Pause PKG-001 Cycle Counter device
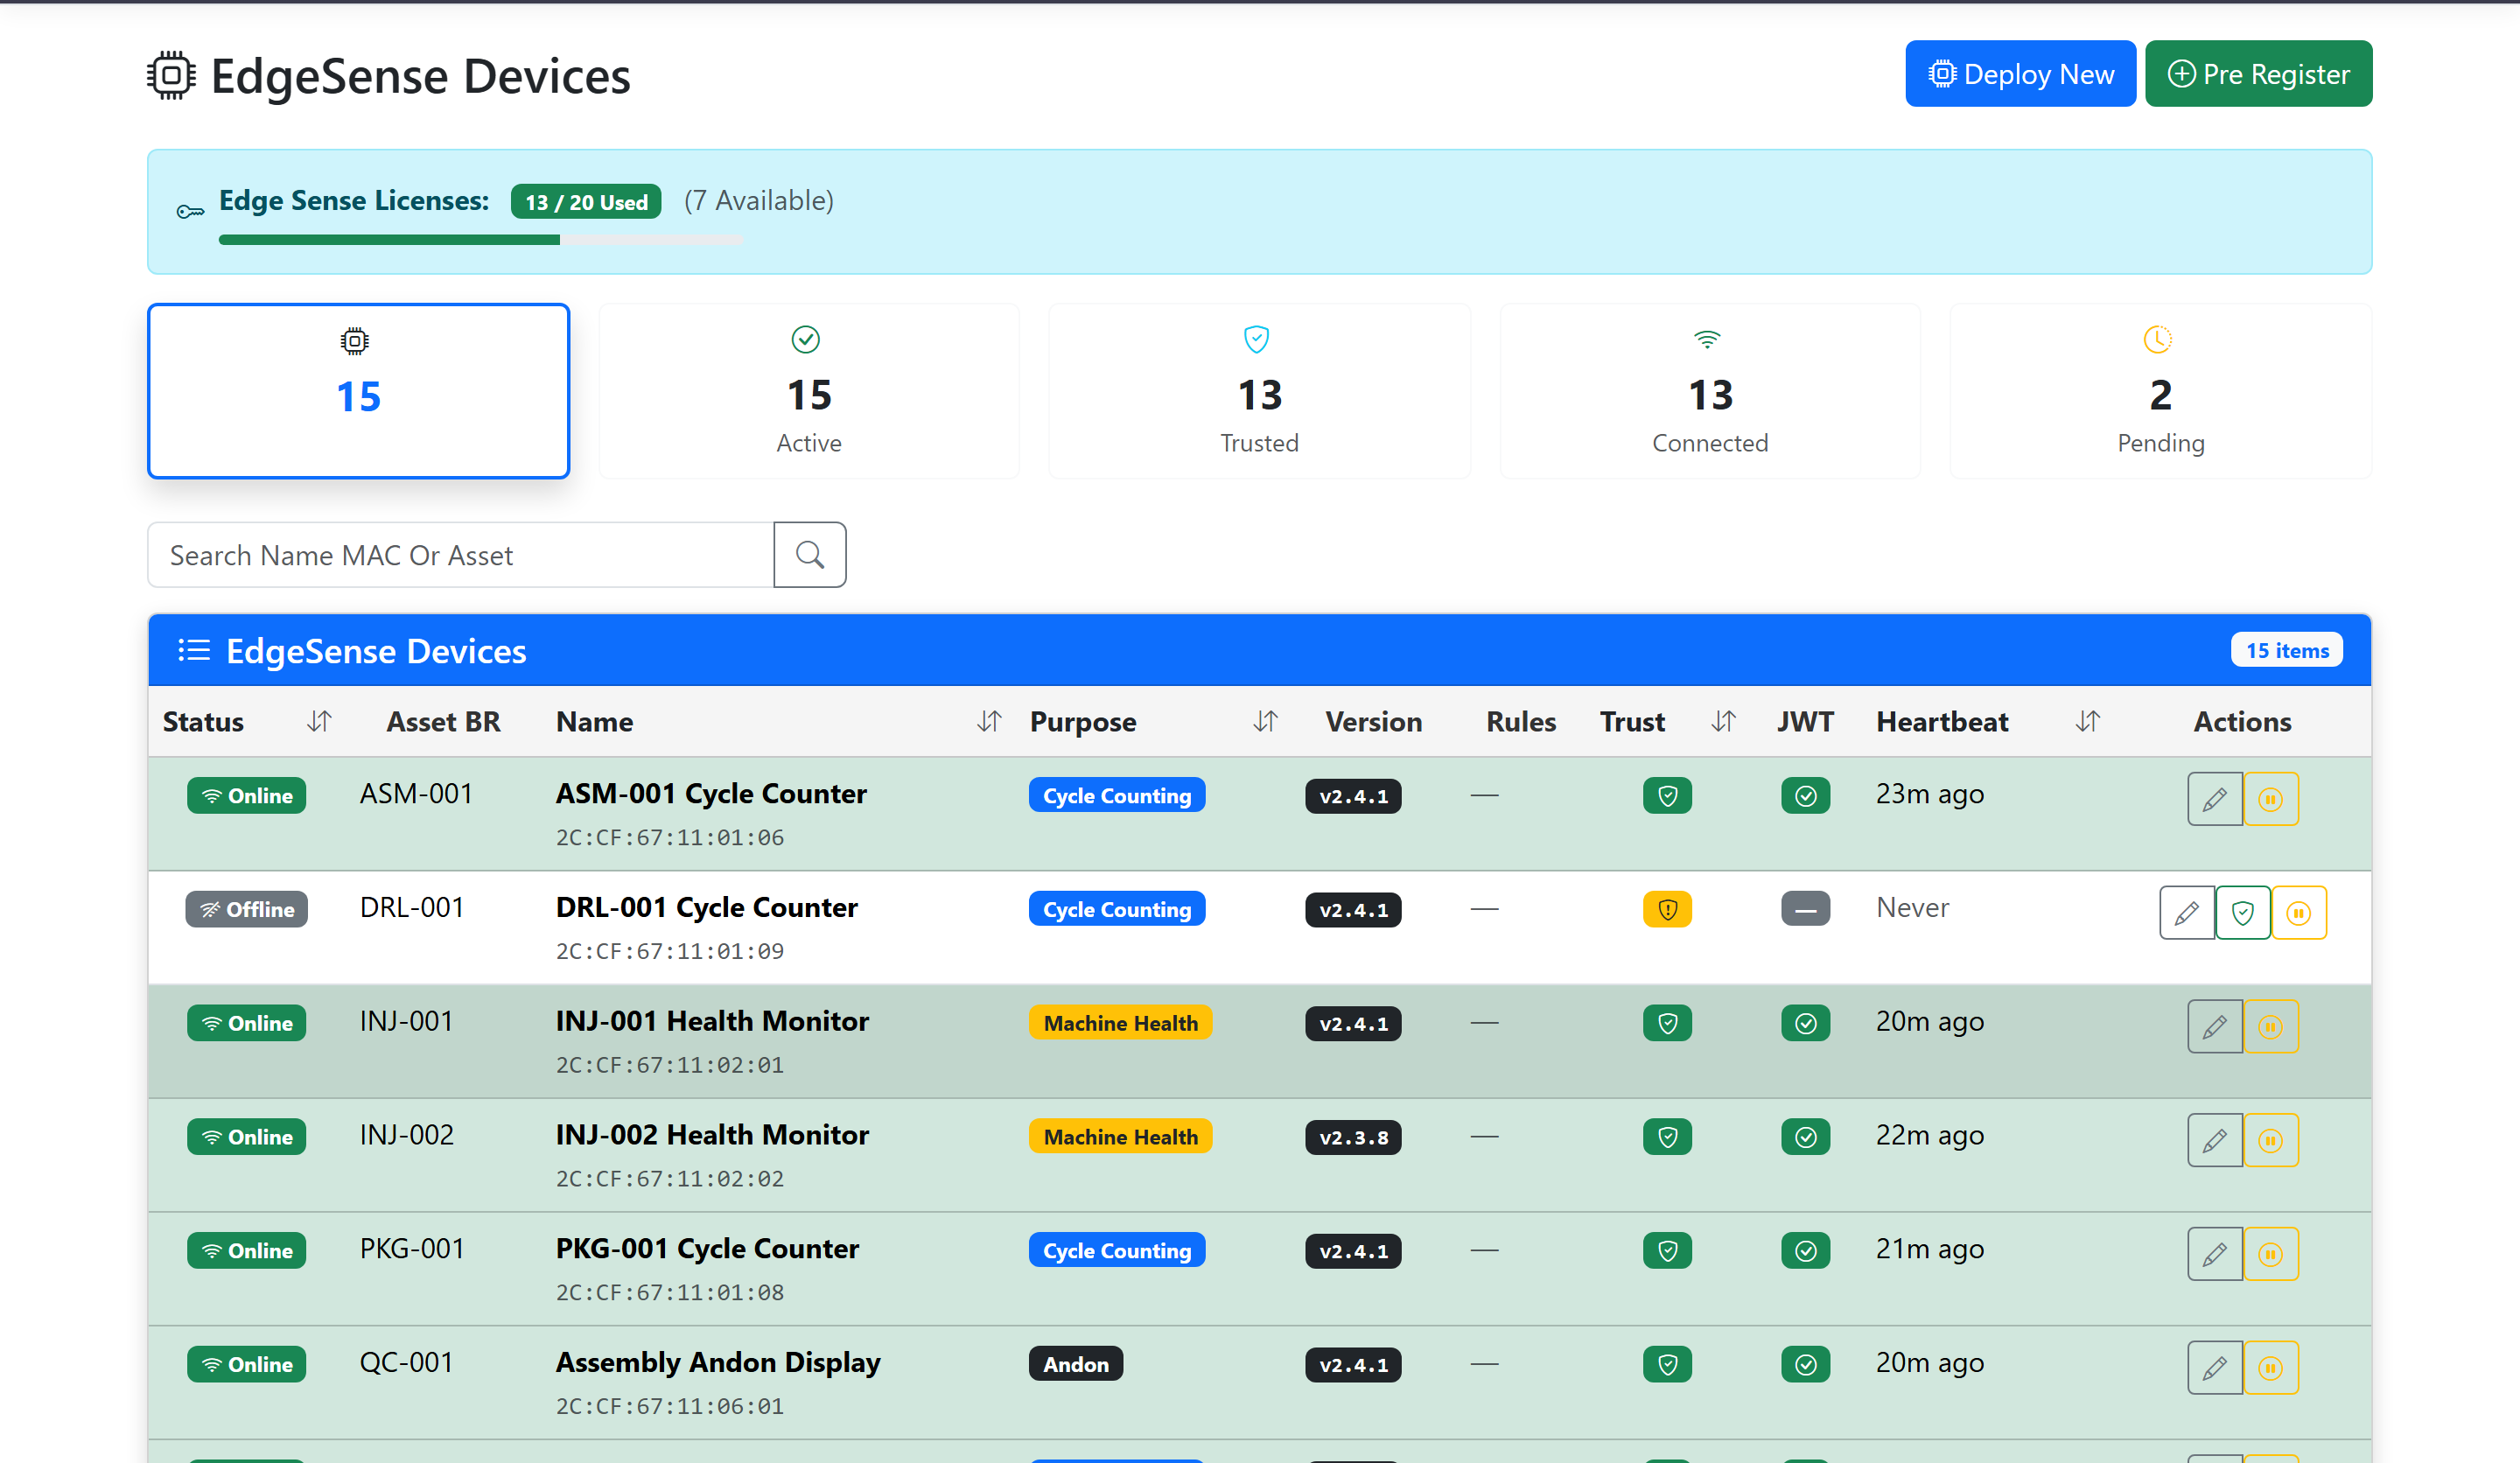Image resolution: width=2520 pixels, height=1463 pixels. [2270, 1254]
